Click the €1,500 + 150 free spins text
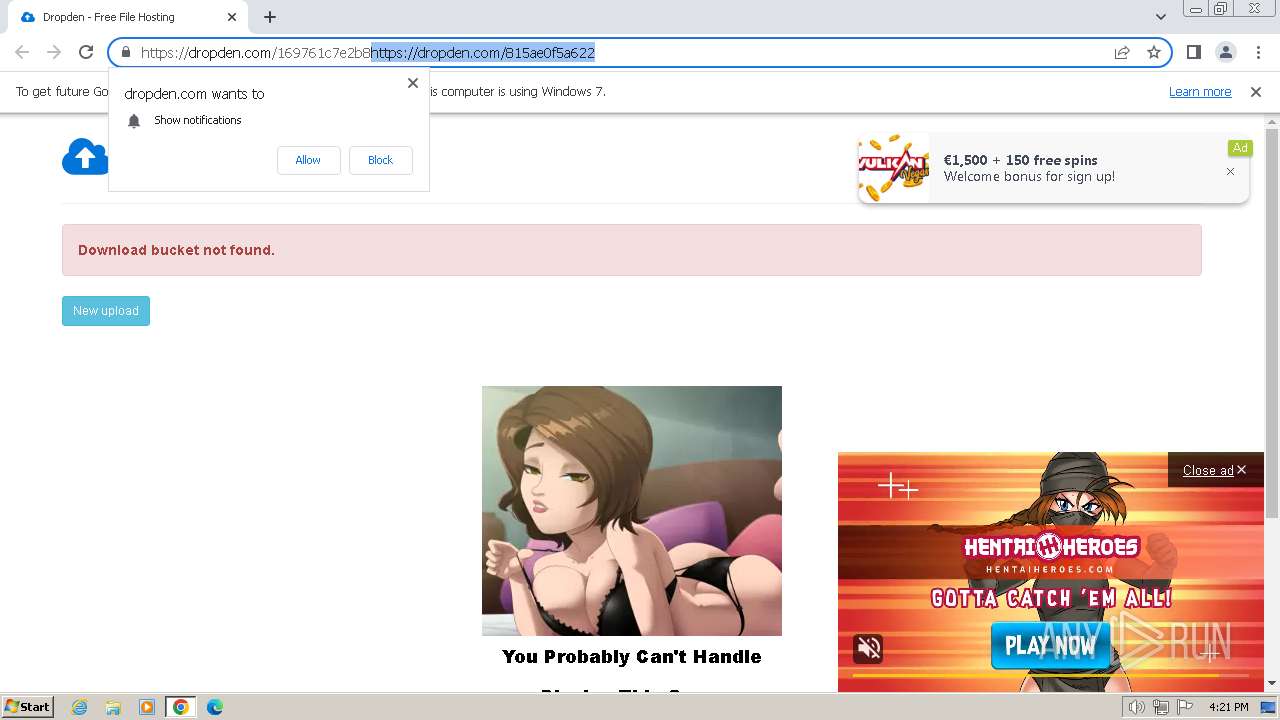Viewport: 1280px width, 720px height. (x=1020, y=160)
